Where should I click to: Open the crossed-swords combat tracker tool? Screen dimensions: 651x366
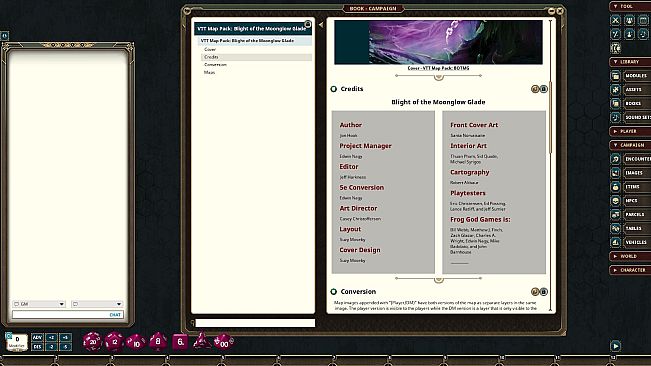(615, 20)
